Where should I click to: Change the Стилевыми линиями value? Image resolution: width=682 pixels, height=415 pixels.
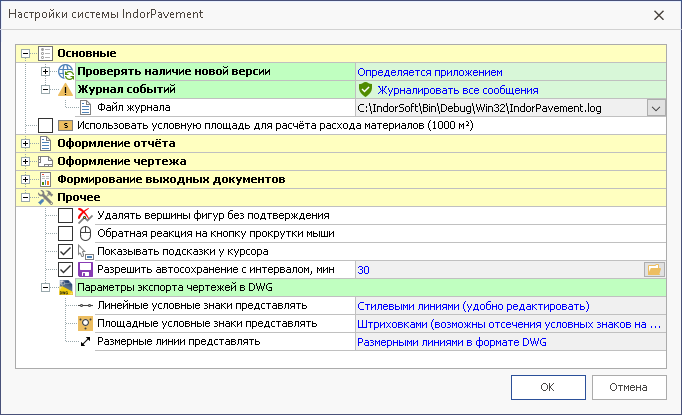click(x=473, y=306)
